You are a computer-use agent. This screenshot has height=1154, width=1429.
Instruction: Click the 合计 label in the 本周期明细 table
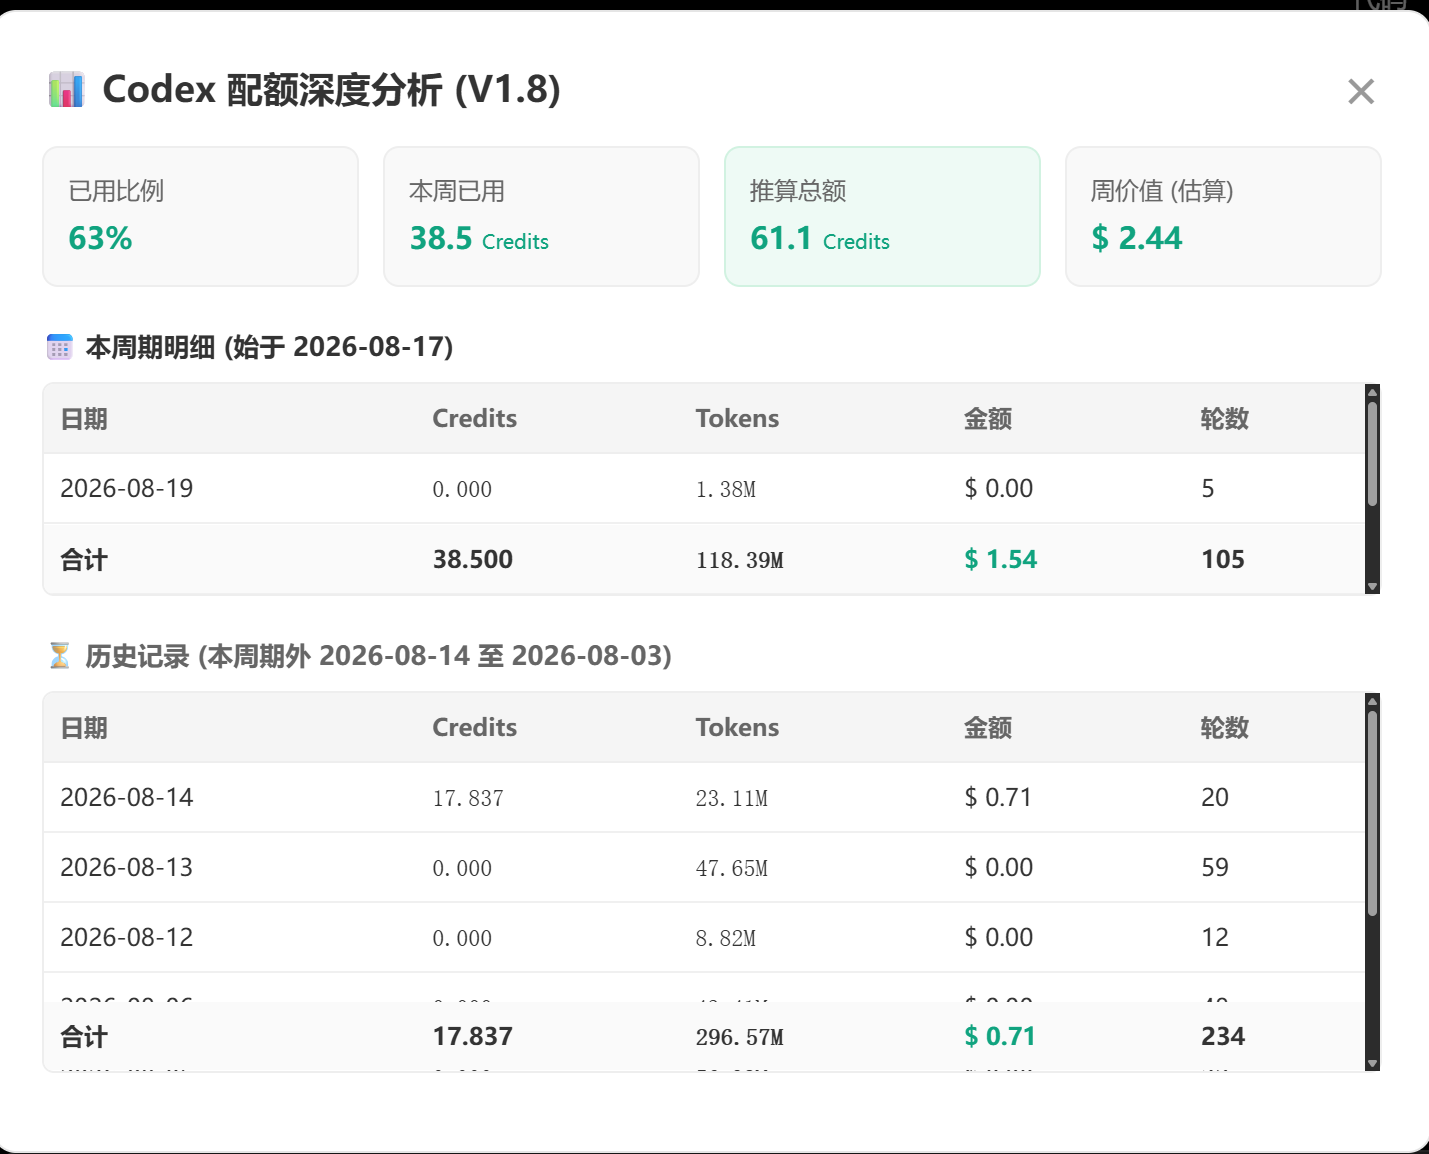tap(84, 560)
